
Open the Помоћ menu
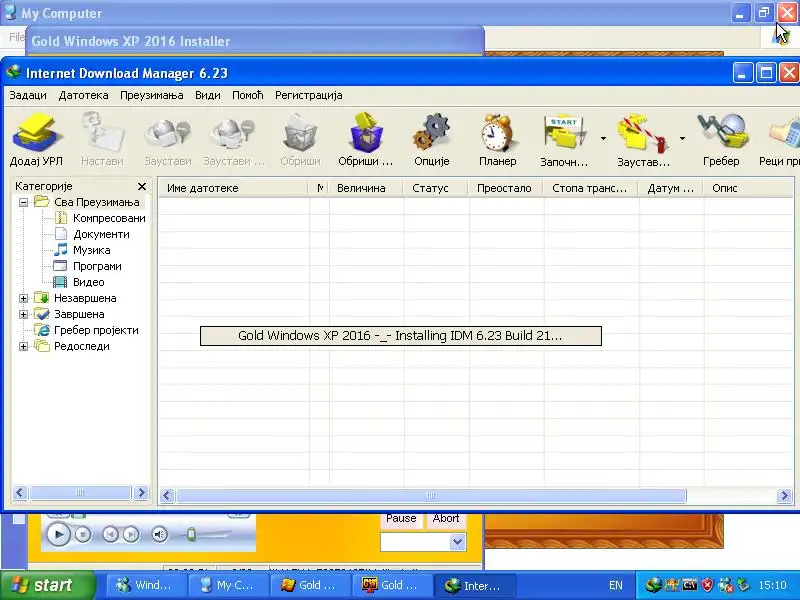click(247, 95)
